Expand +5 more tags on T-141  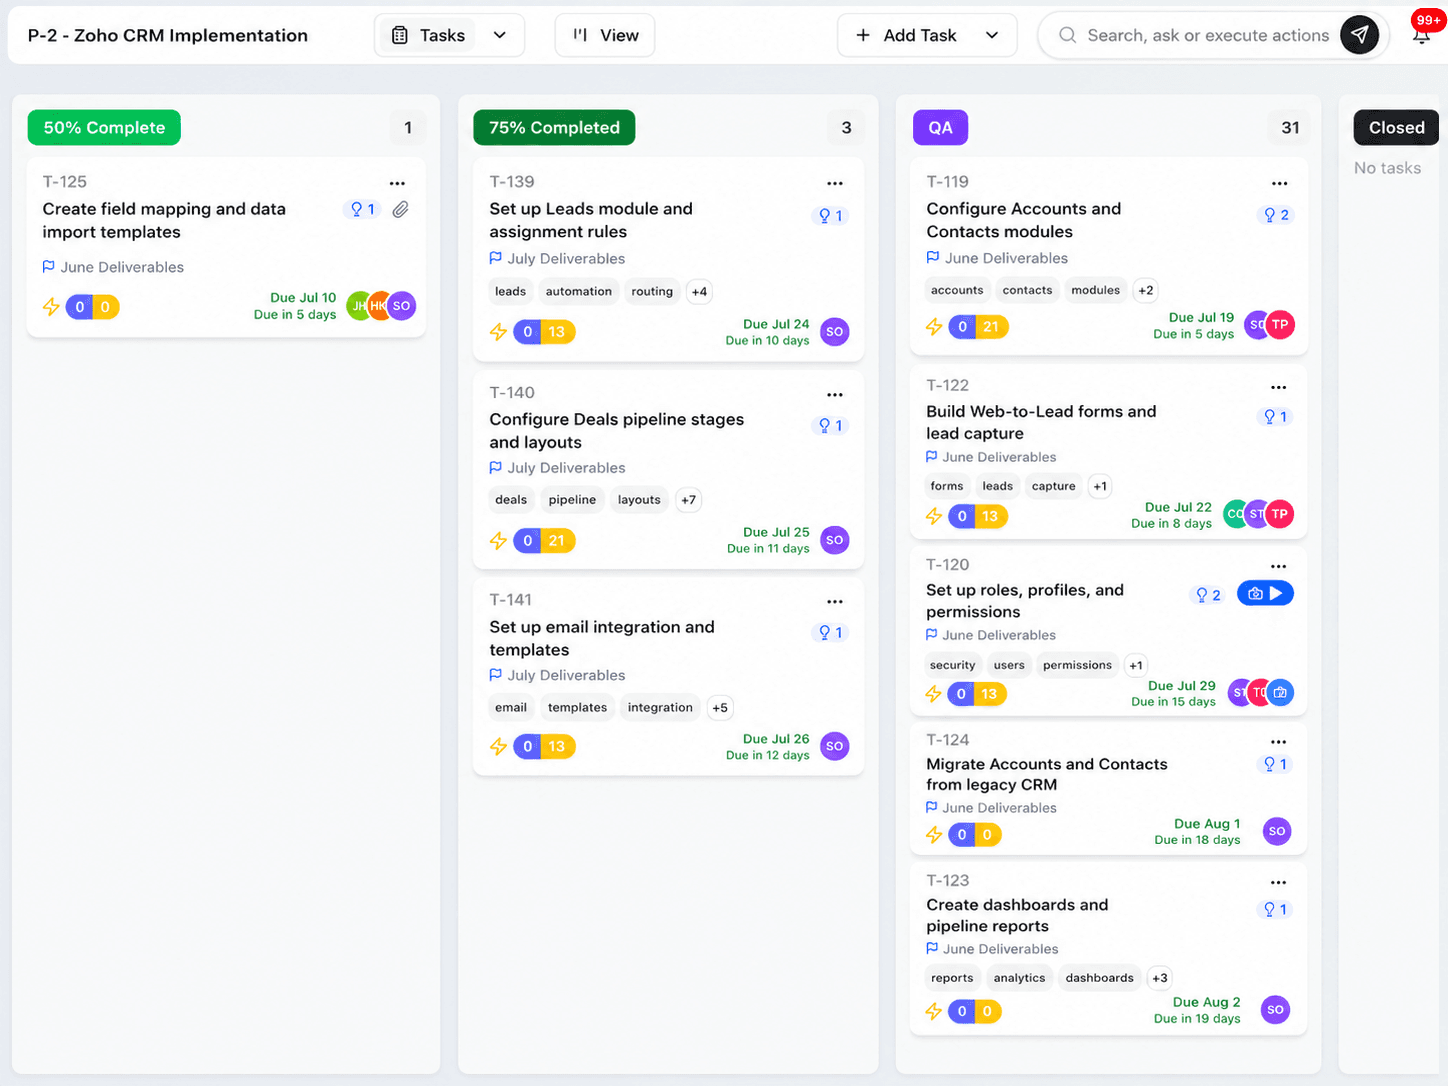720,708
